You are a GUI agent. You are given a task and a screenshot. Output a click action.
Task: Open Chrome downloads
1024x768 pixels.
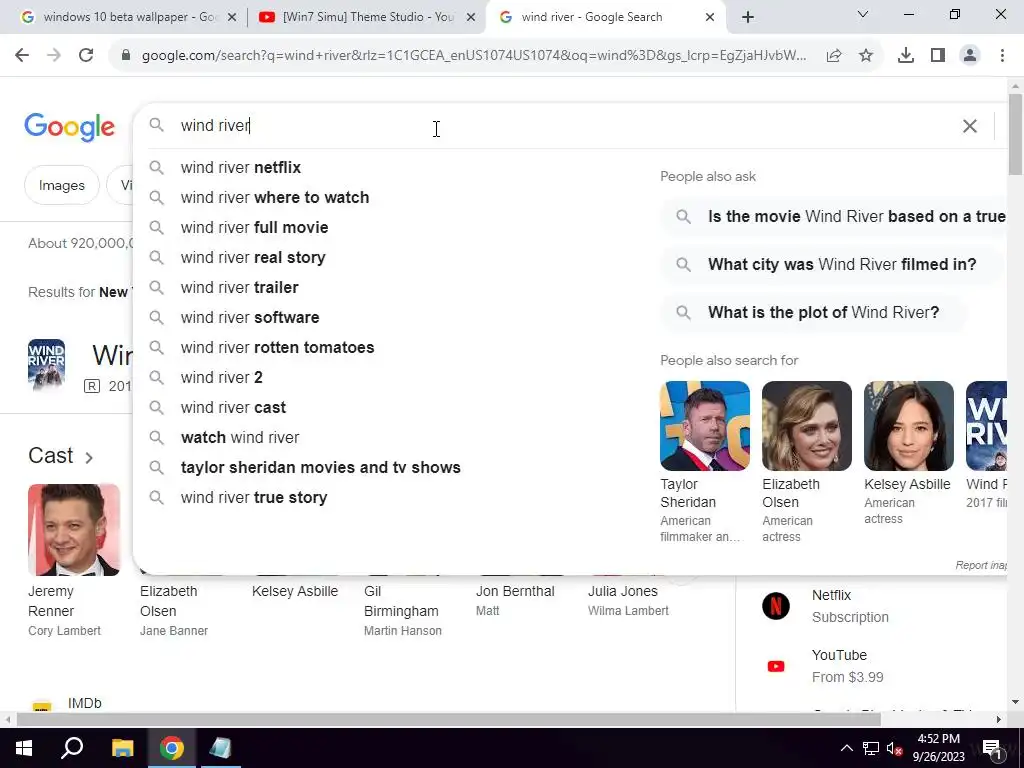(x=906, y=56)
